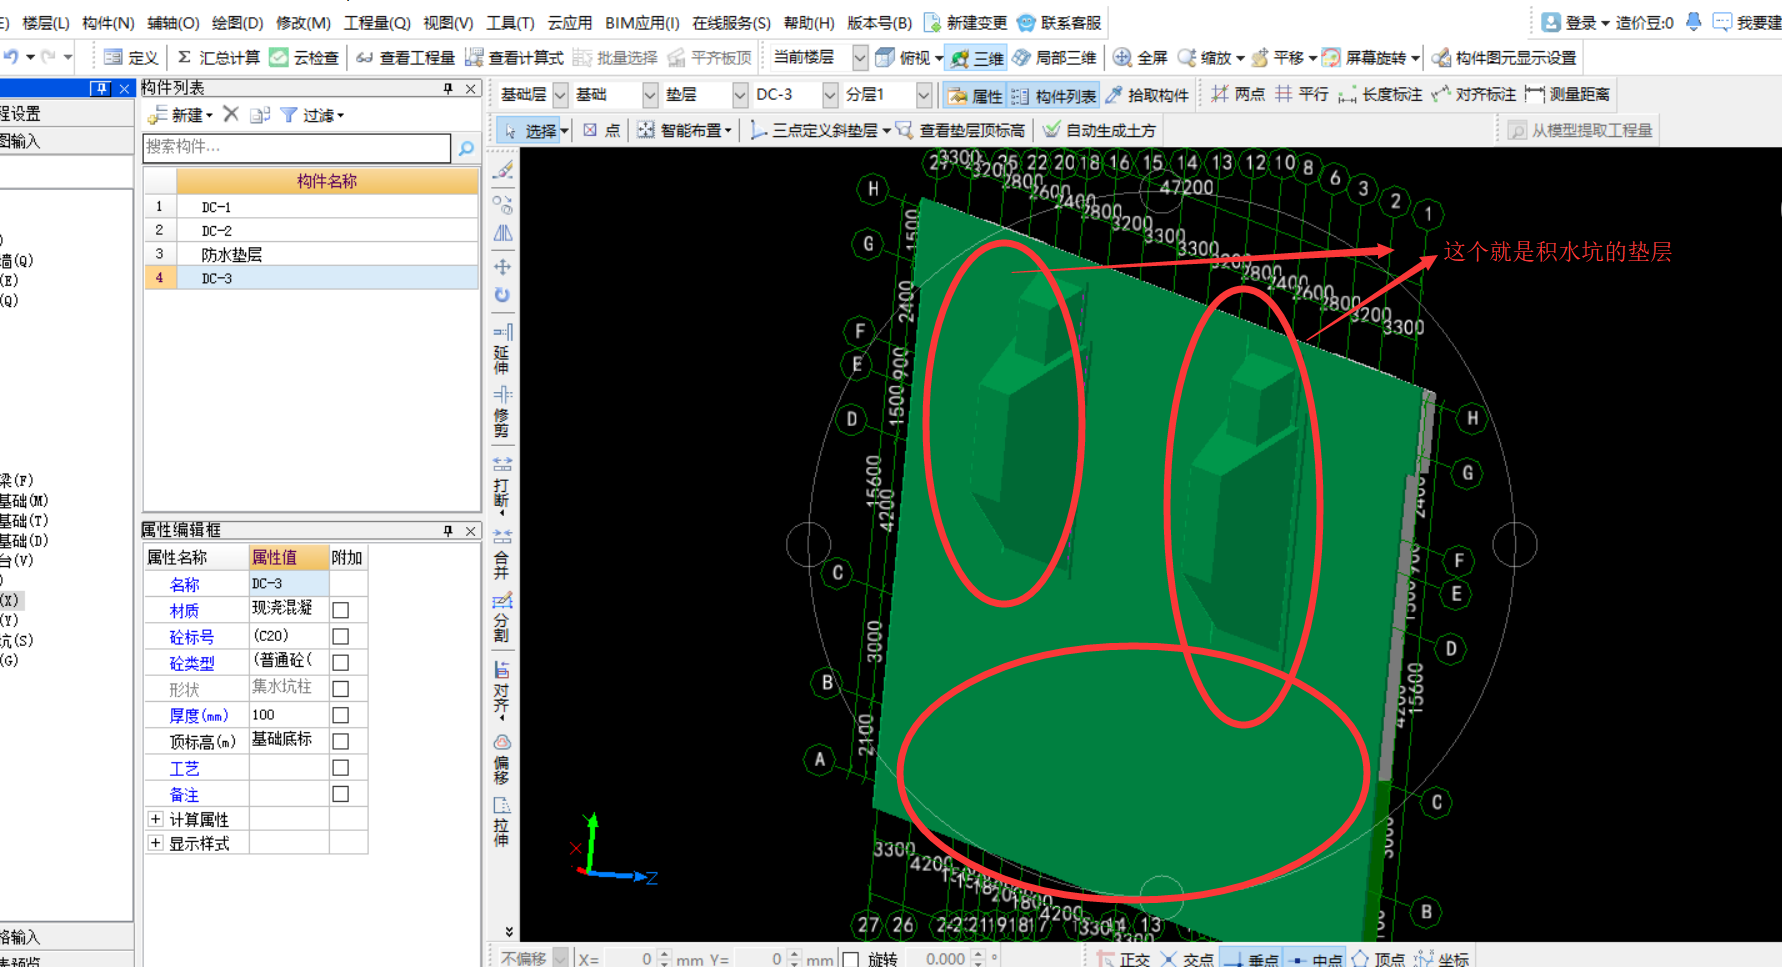Tick the 工艺 附加 checkbox
Screen dimensions: 1782x967
(341, 768)
